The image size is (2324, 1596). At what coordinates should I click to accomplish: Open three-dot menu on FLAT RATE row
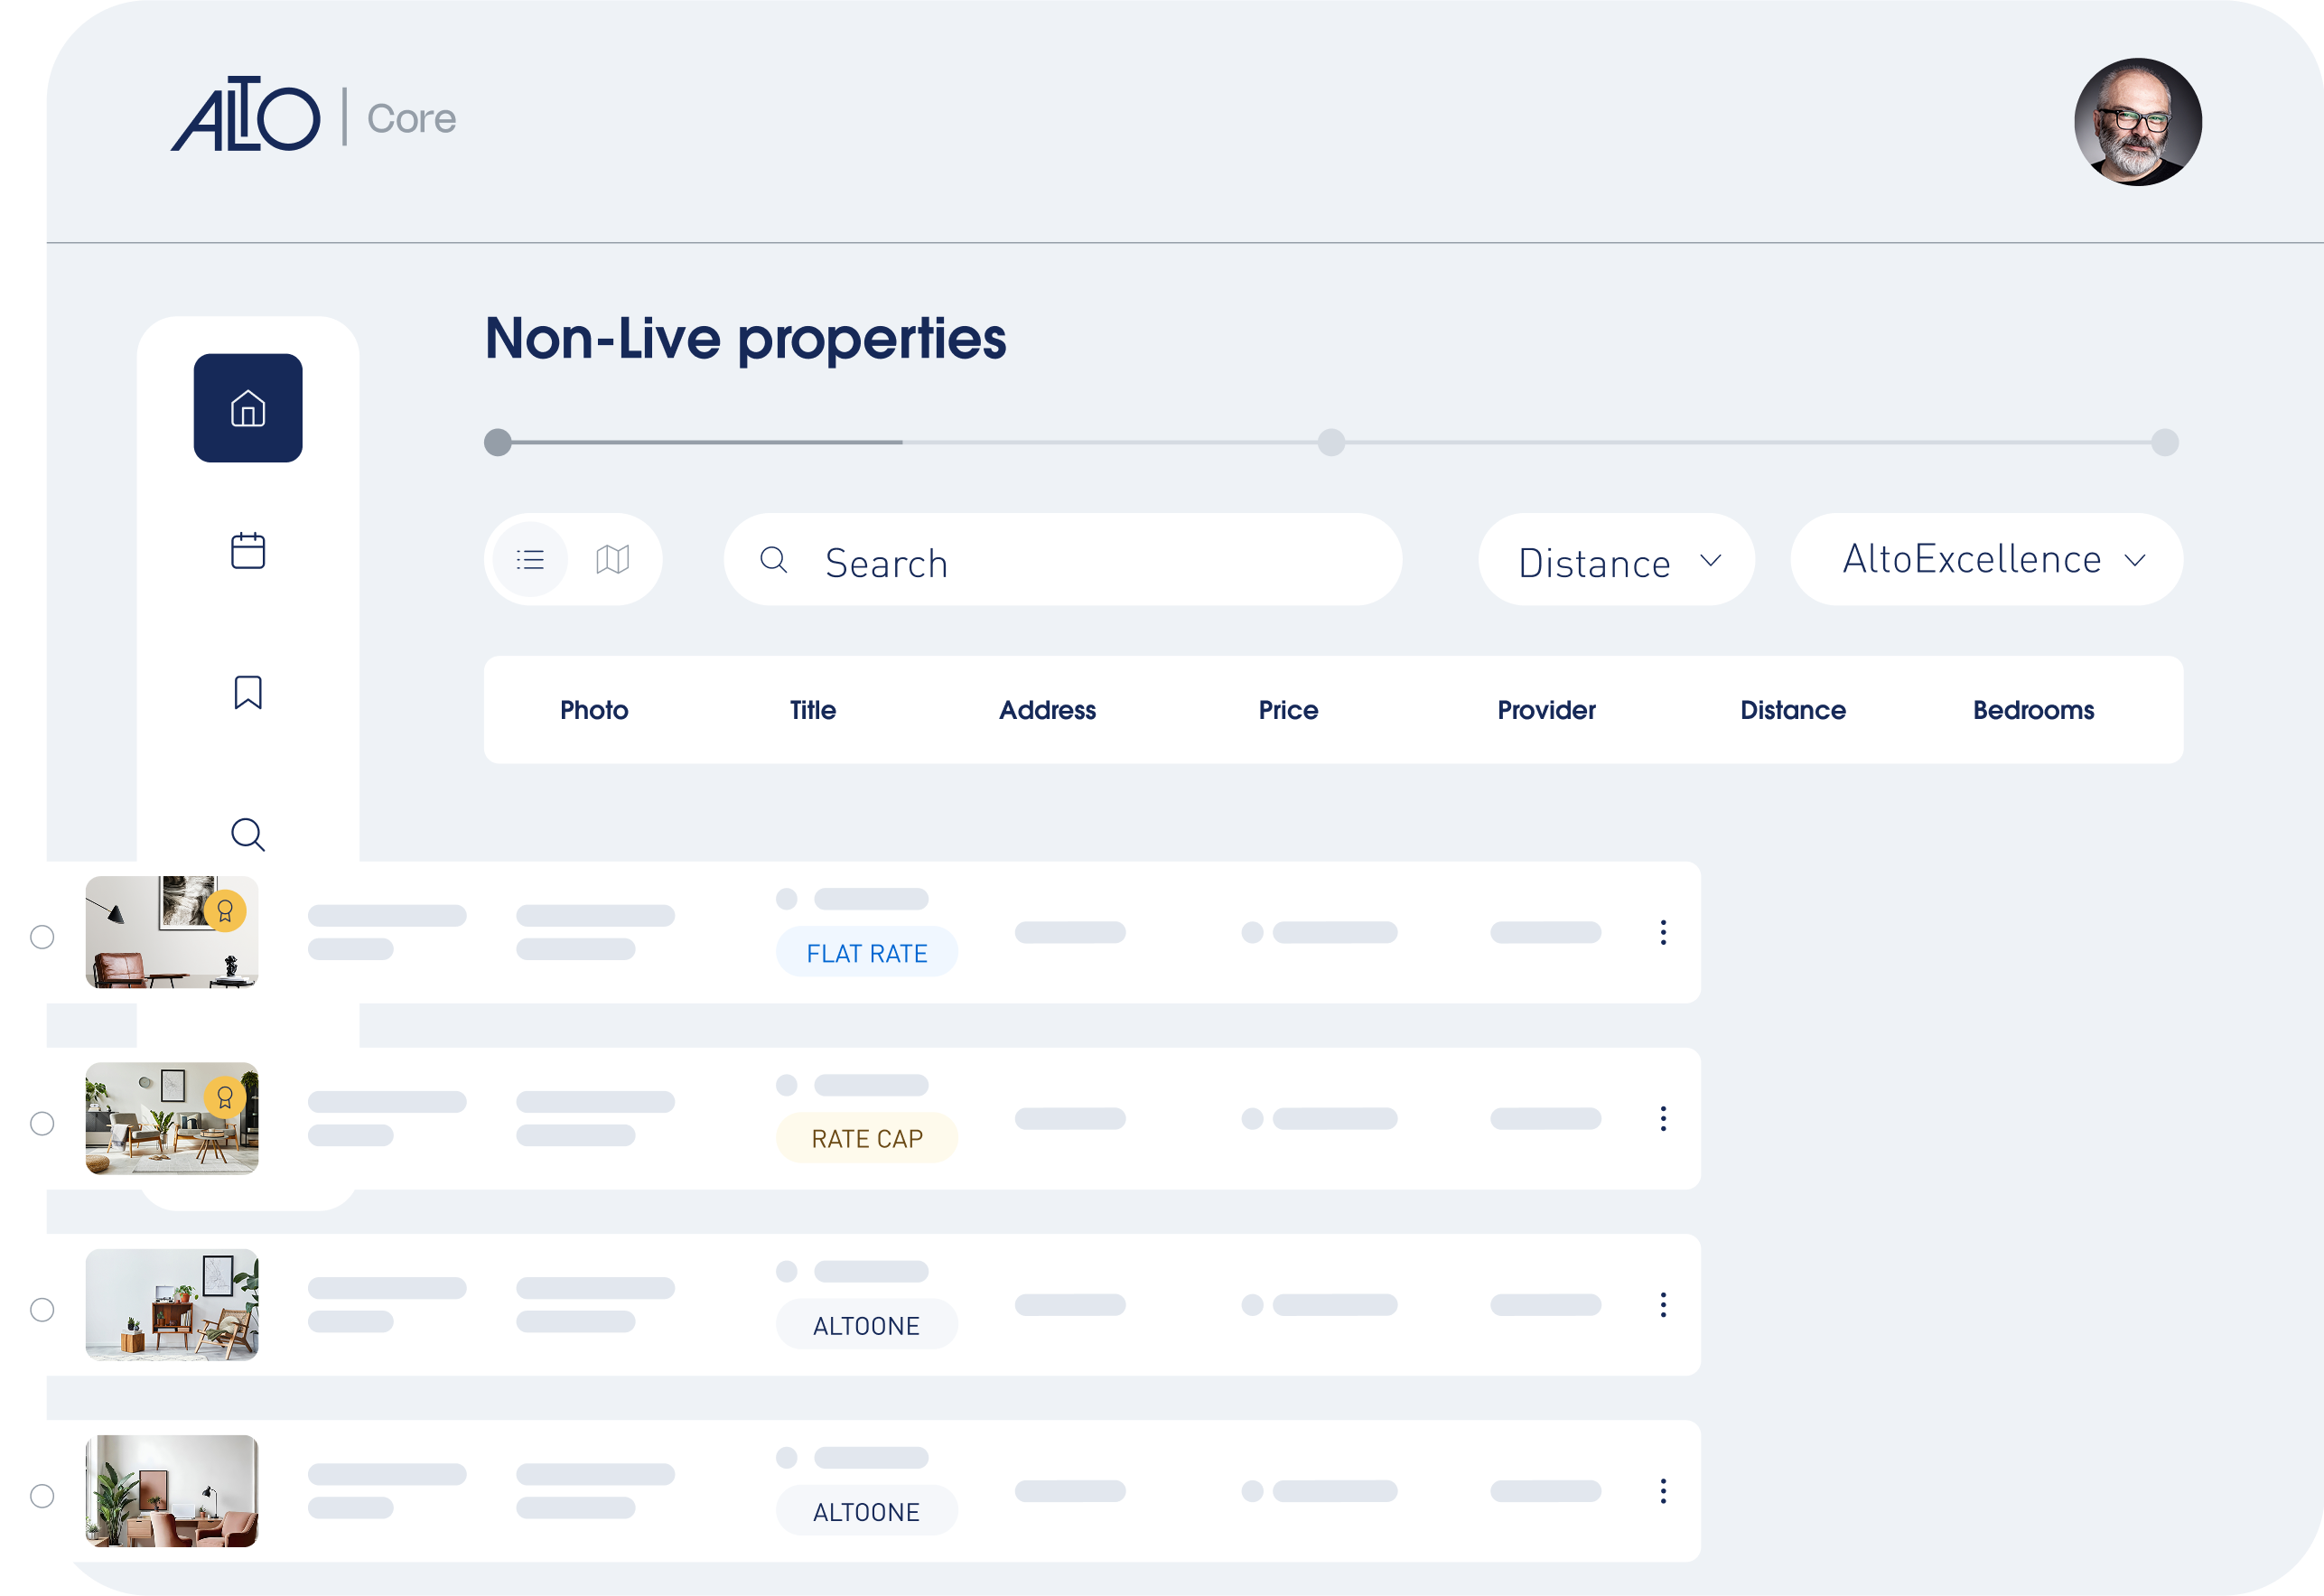[x=1663, y=932]
